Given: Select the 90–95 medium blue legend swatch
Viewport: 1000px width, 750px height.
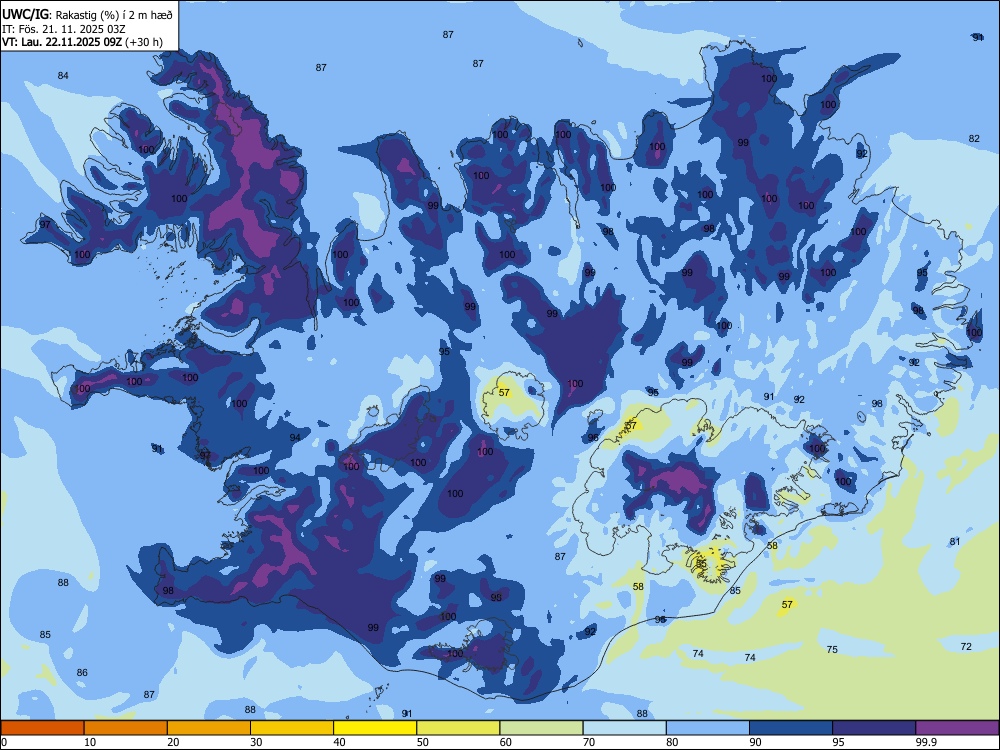Looking at the screenshot, I should 791,728.
